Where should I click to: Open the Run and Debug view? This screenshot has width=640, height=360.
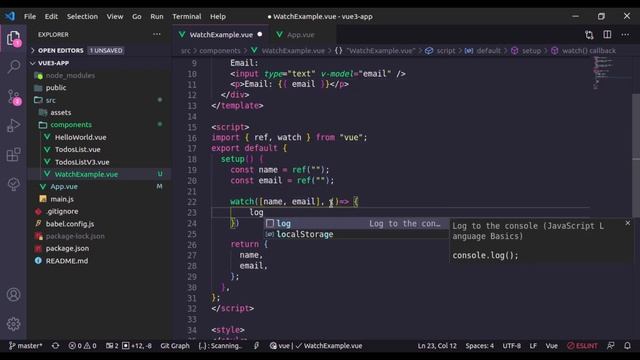click(13, 125)
